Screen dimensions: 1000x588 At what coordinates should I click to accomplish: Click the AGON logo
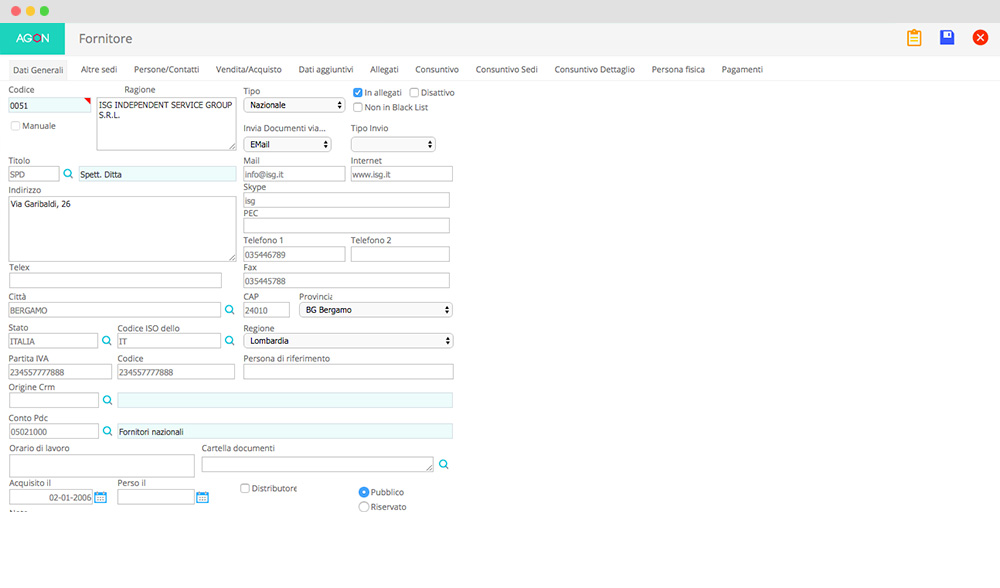click(33, 38)
